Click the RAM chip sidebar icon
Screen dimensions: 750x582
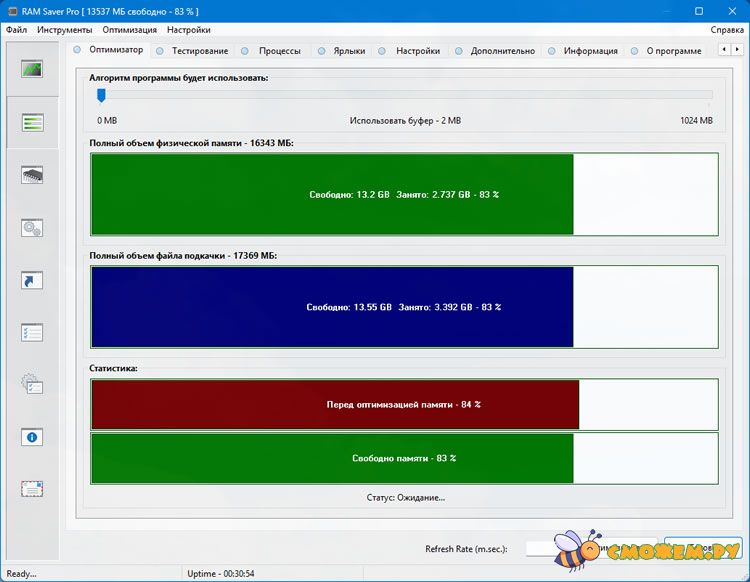[x=33, y=175]
